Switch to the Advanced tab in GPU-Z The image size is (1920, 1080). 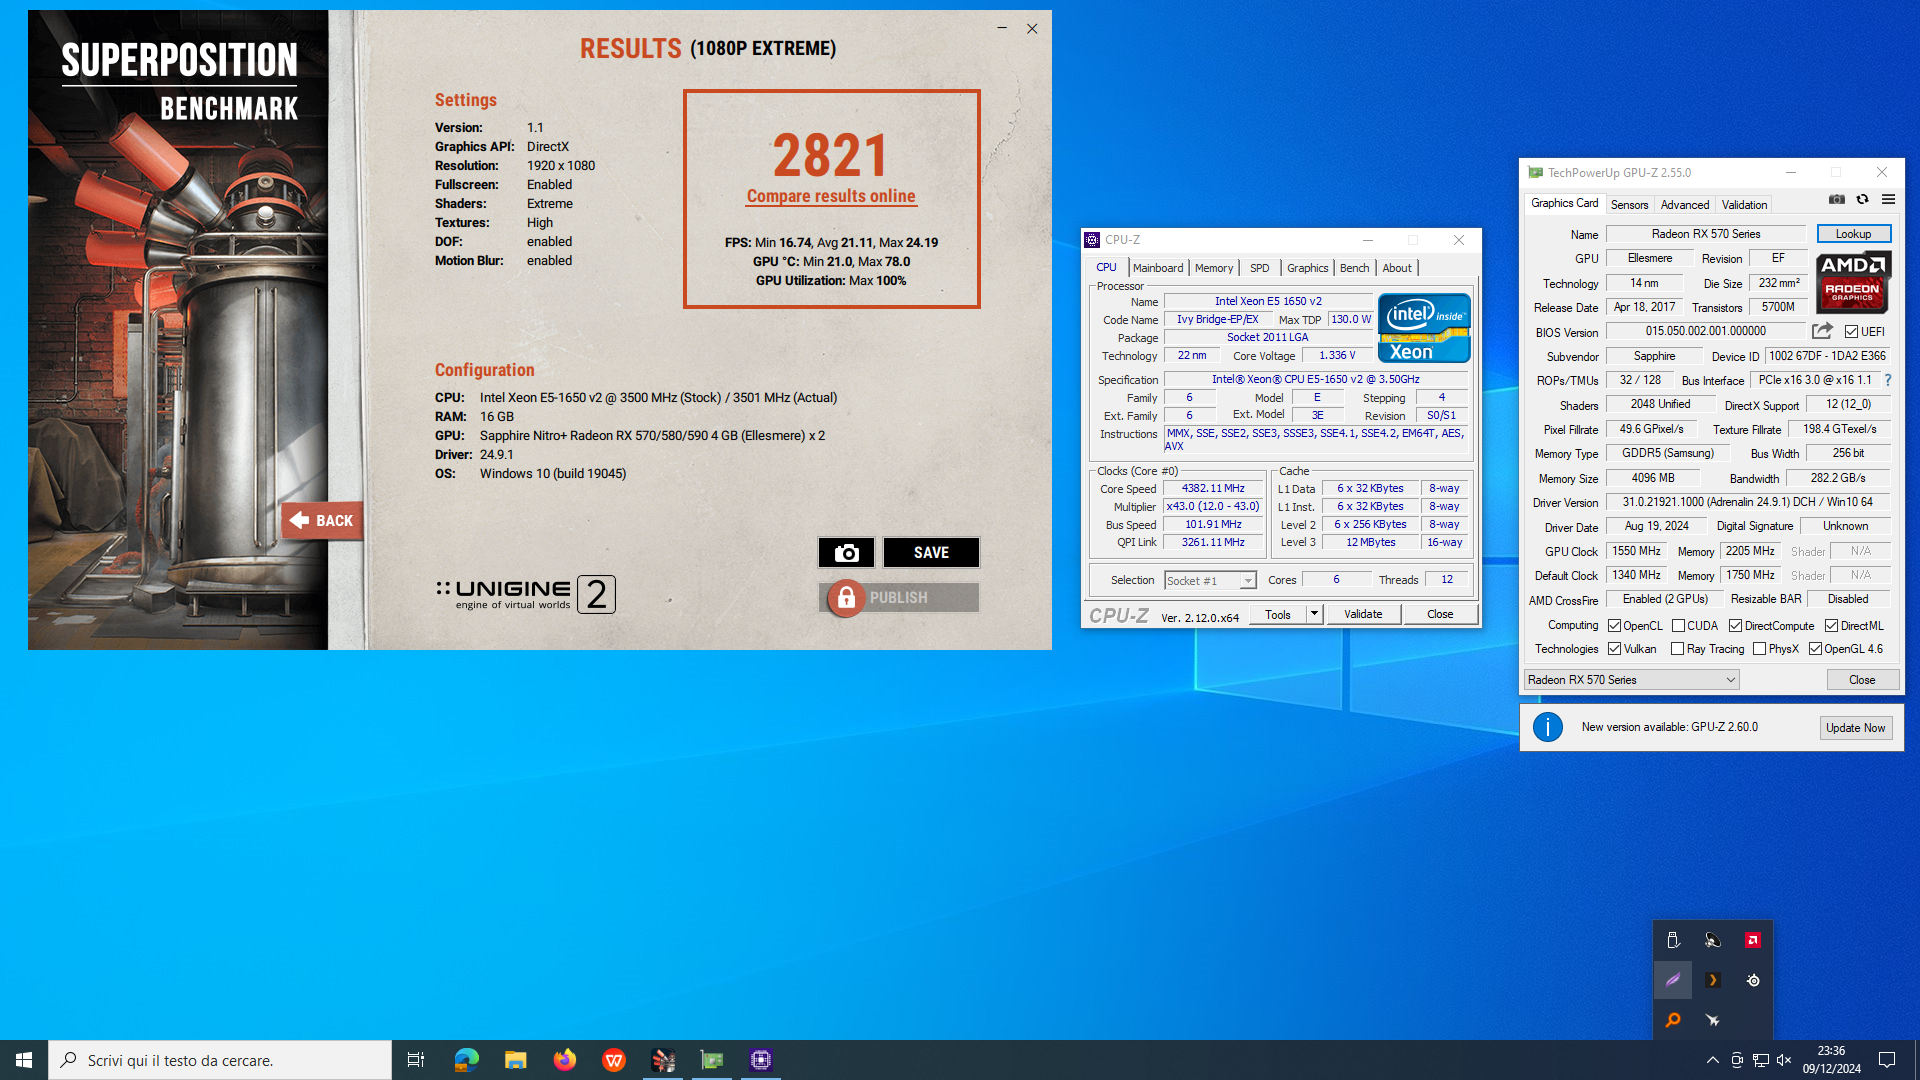(x=1684, y=205)
